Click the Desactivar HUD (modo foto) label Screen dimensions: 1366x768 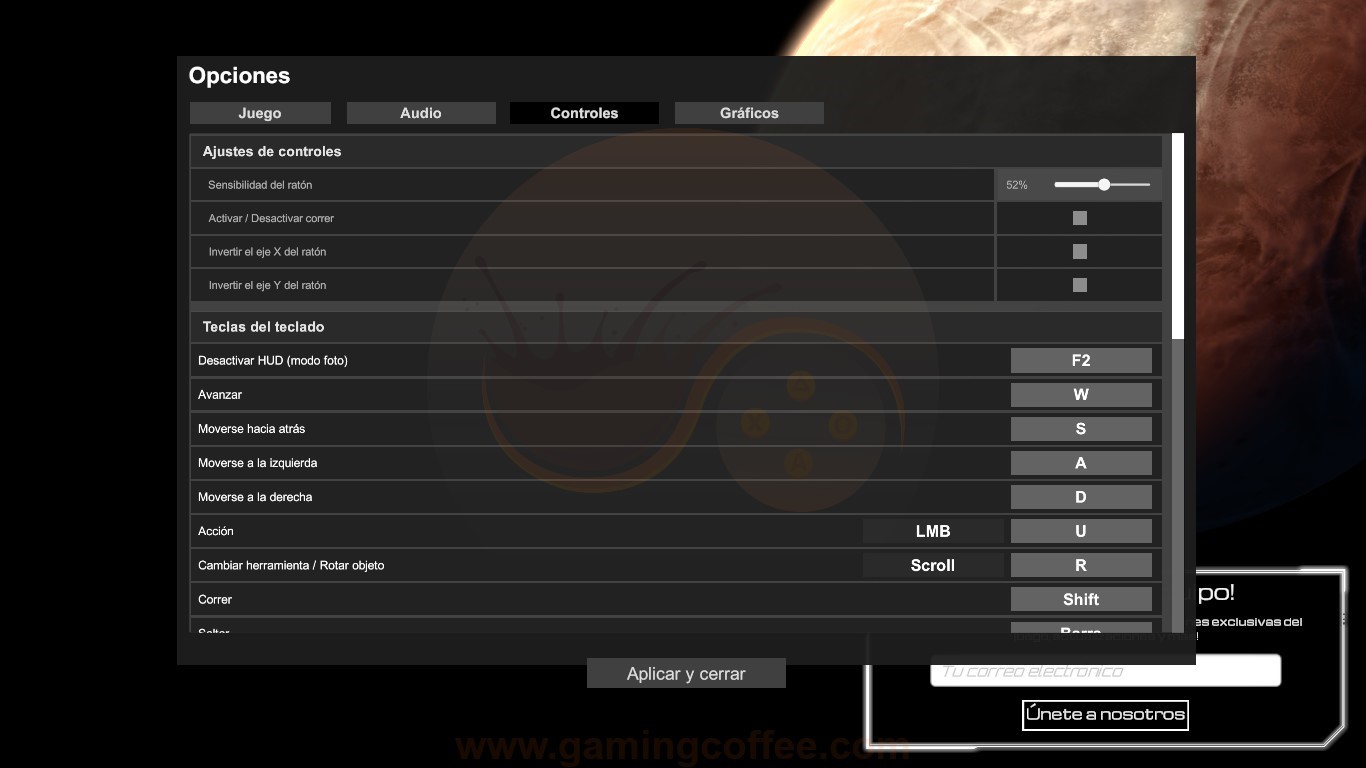click(273, 360)
